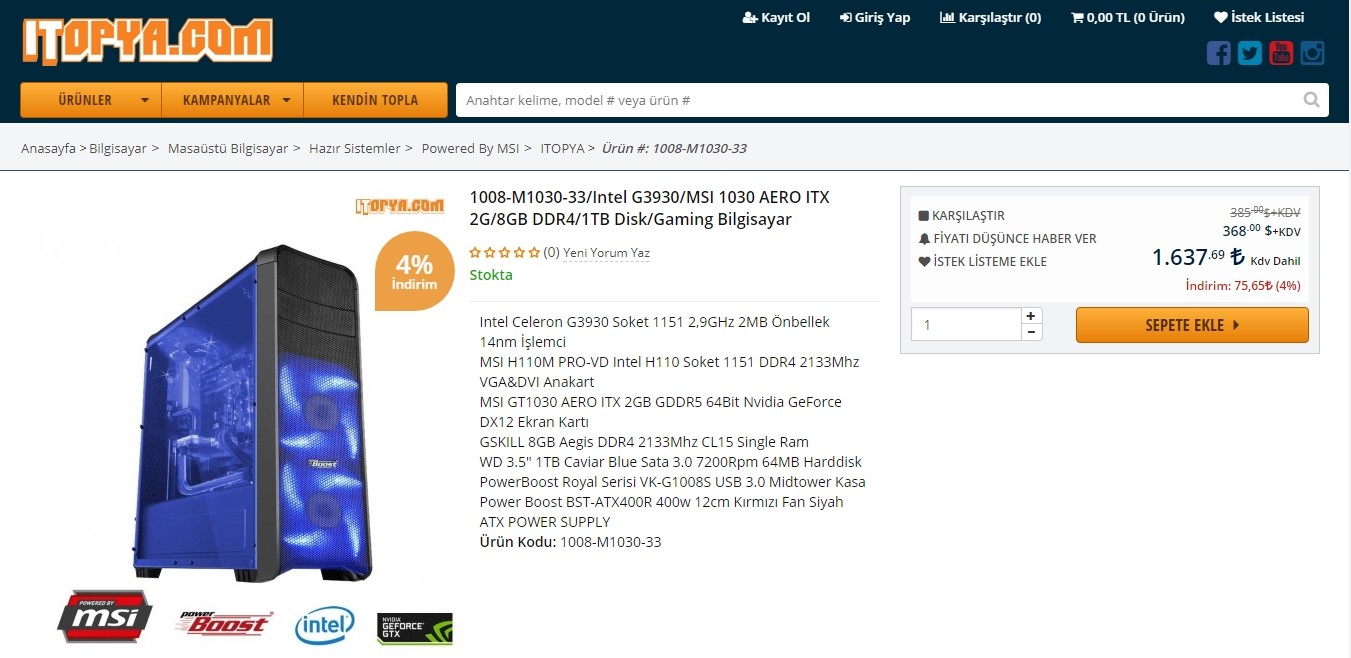Expand the ÜRÜNLER dropdown menu

(x=91, y=100)
